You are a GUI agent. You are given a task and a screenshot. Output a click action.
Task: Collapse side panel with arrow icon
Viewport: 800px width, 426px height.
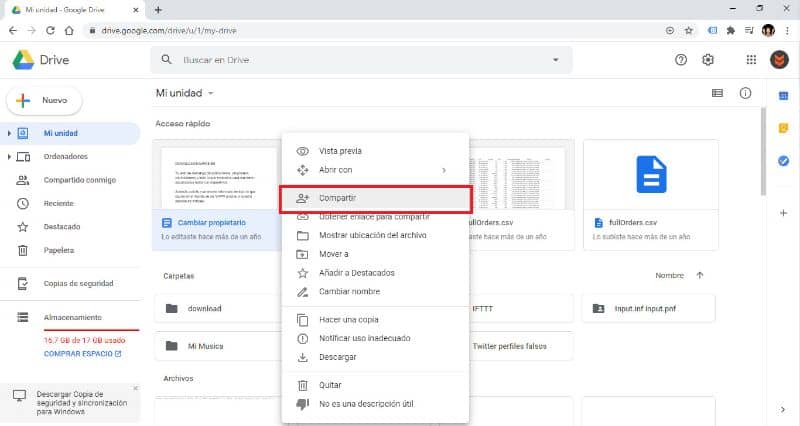[x=783, y=409]
